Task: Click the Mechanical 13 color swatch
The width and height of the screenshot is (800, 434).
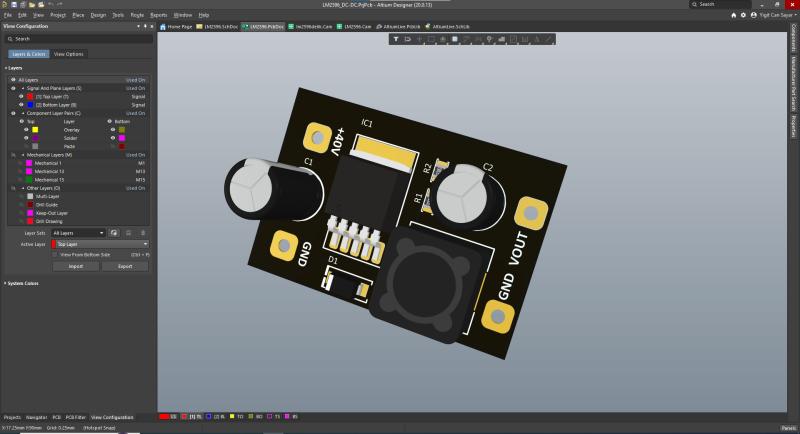Action: (x=29, y=171)
